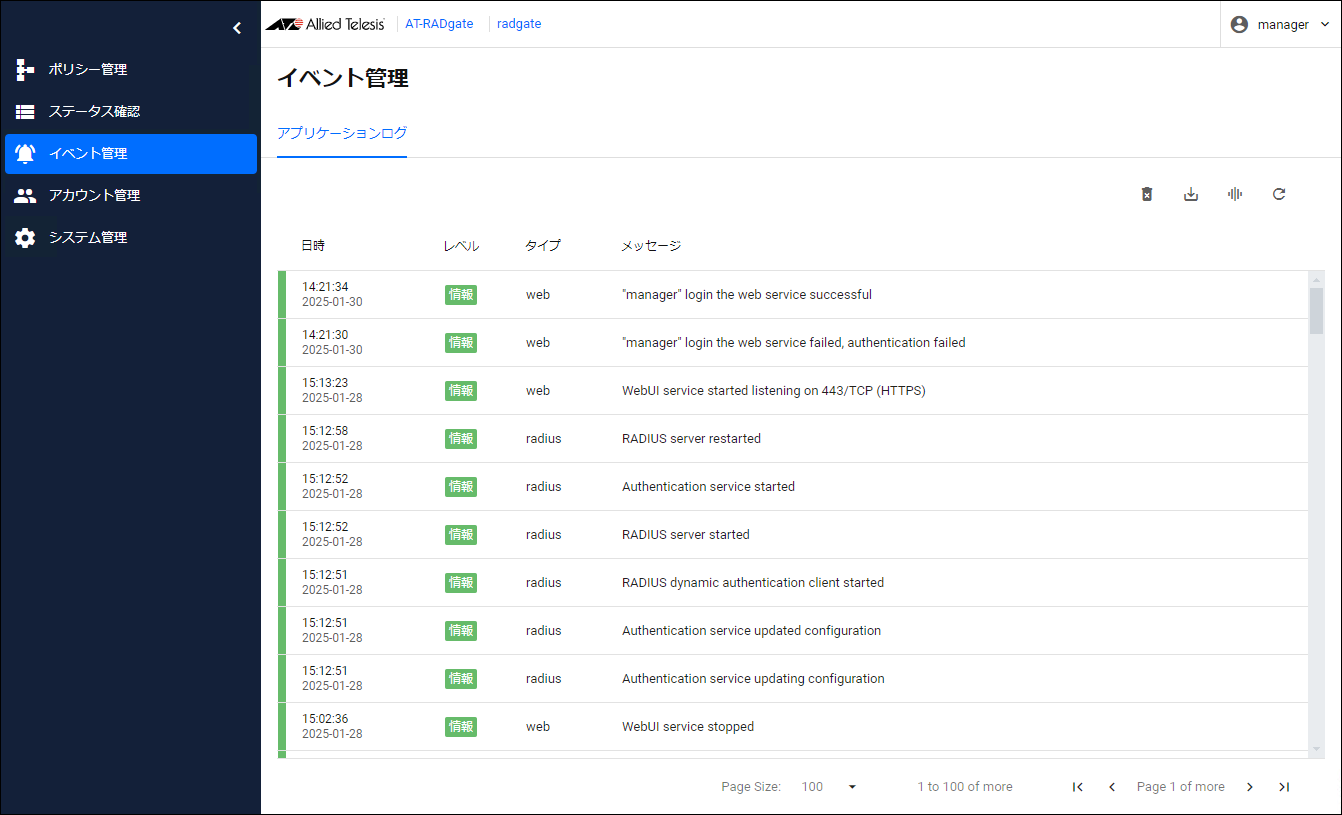Open the manager account dropdown arrow

point(1326,25)
